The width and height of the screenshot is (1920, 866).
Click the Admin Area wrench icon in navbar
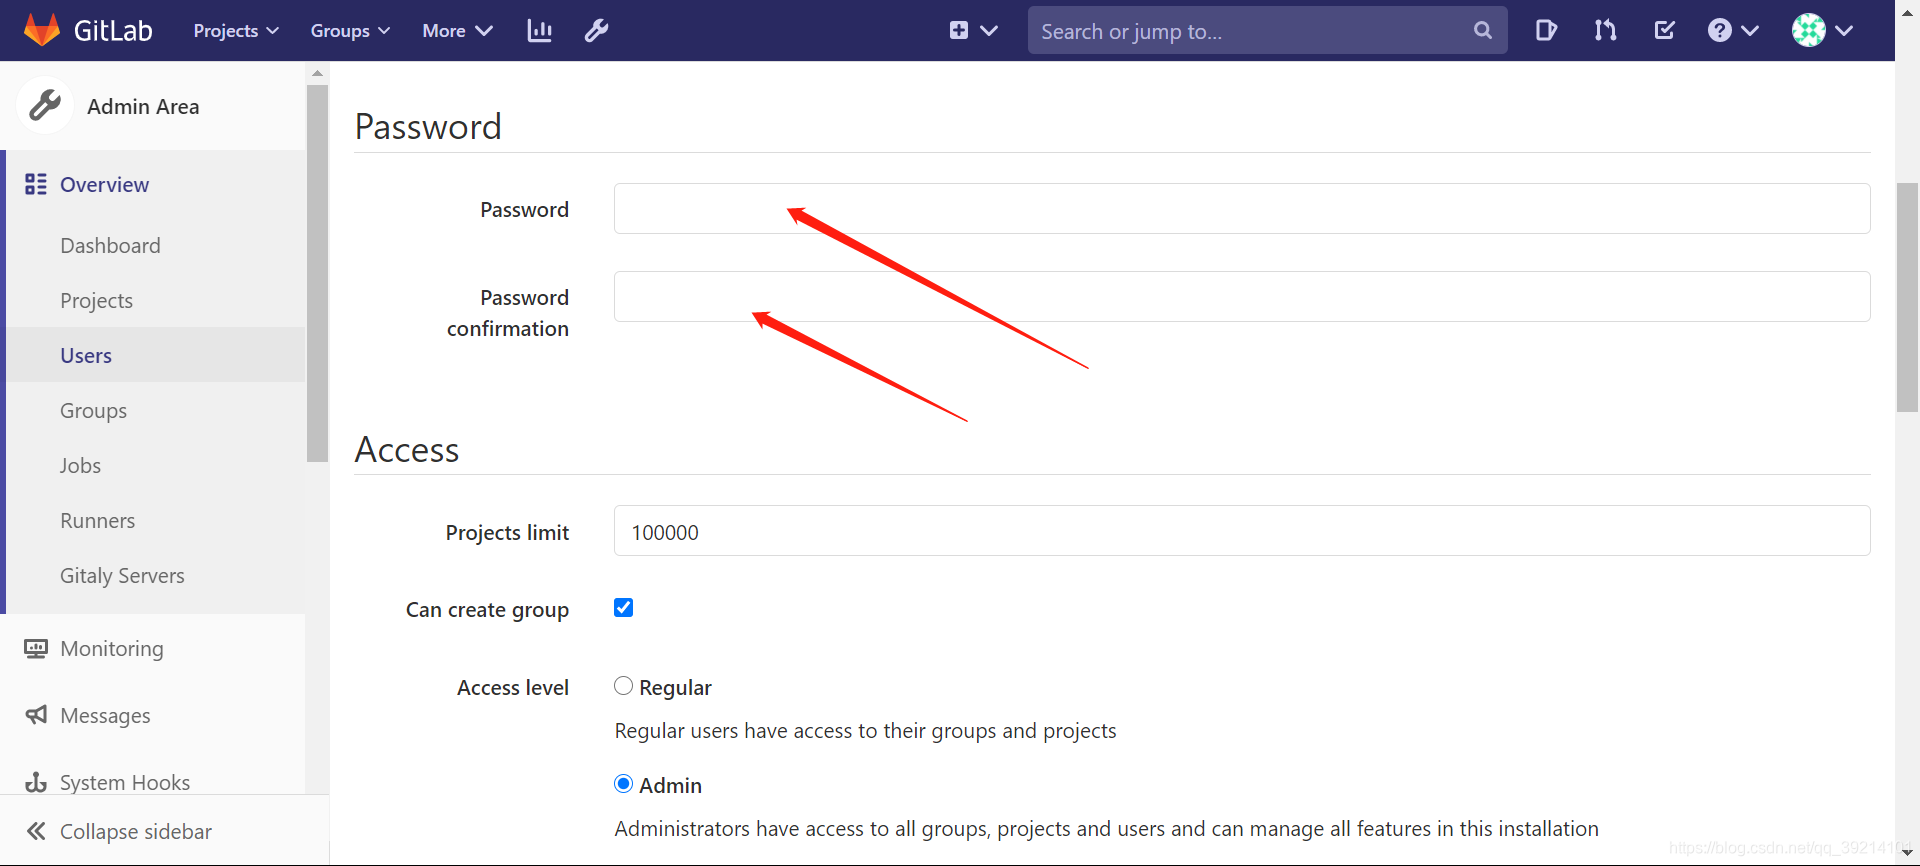pos(597,31)
